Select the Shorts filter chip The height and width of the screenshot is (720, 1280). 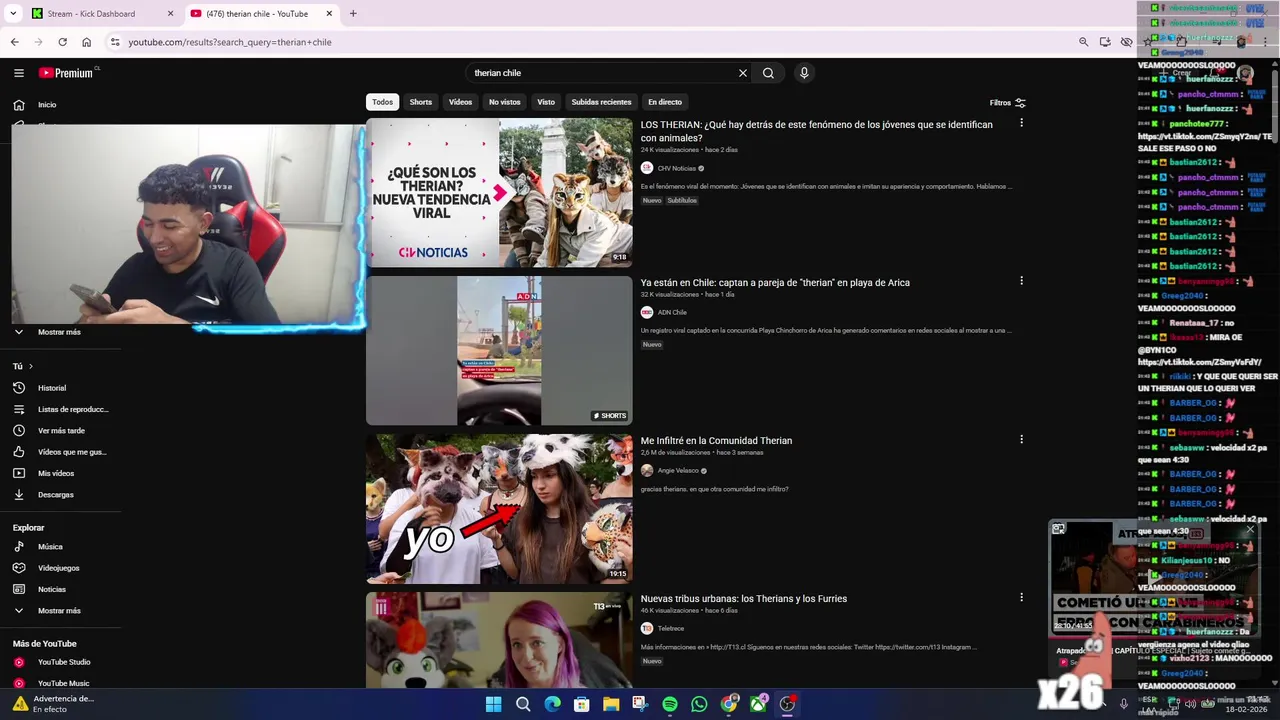[x=421, y=102]
